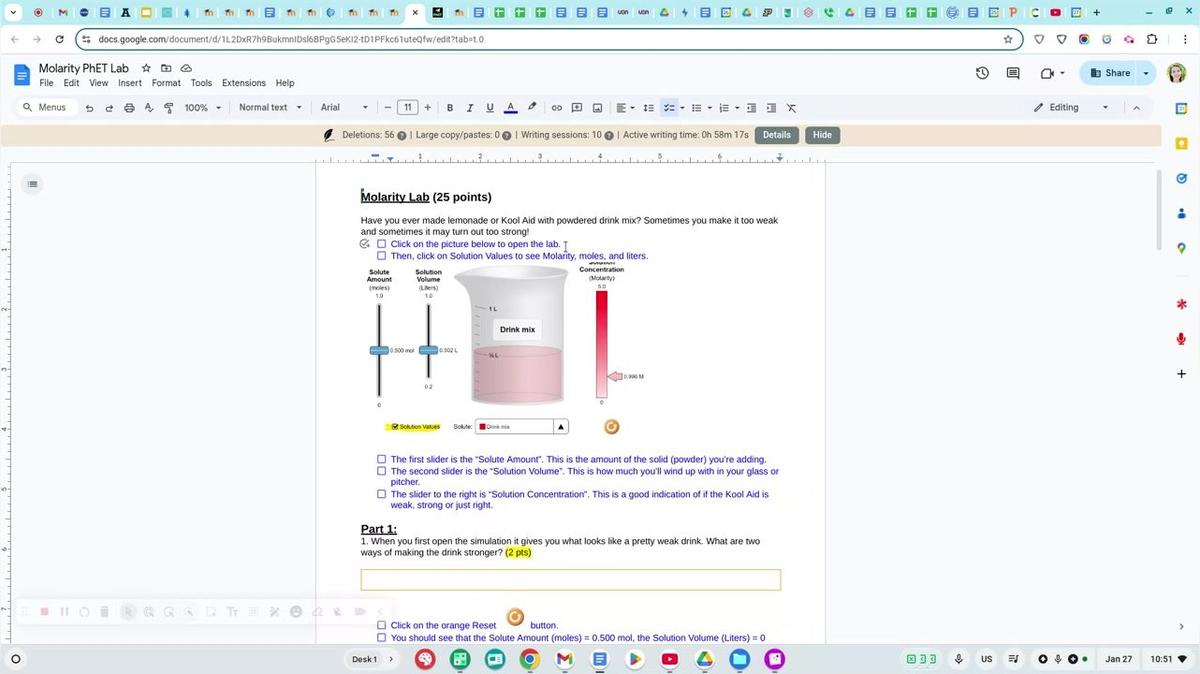This screenshot has height=674, width=1200.
Task: Check 'Click on the picture below' checkbox
Action: pyautogui.click(x=381, y=244)
